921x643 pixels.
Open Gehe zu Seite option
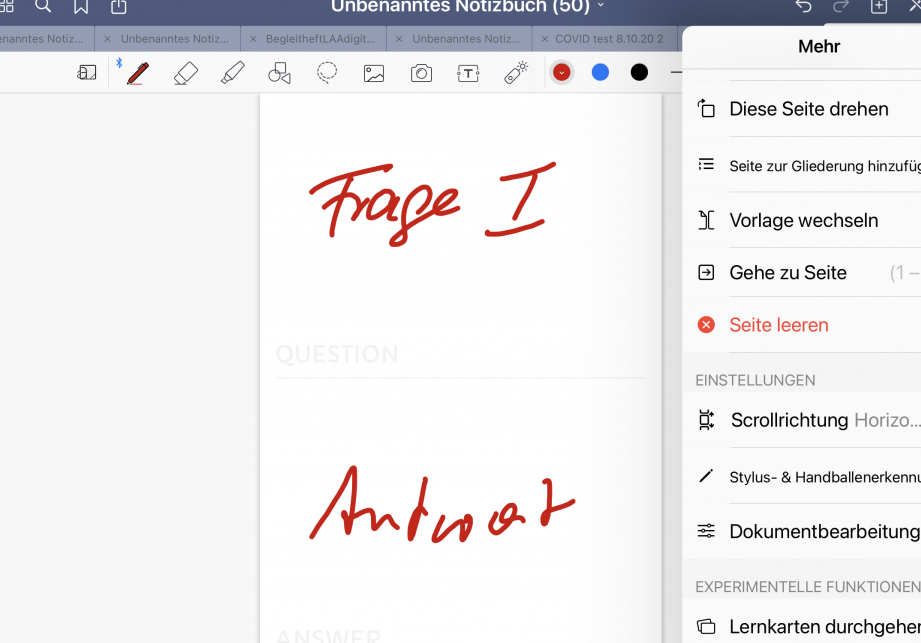[787, 273]
